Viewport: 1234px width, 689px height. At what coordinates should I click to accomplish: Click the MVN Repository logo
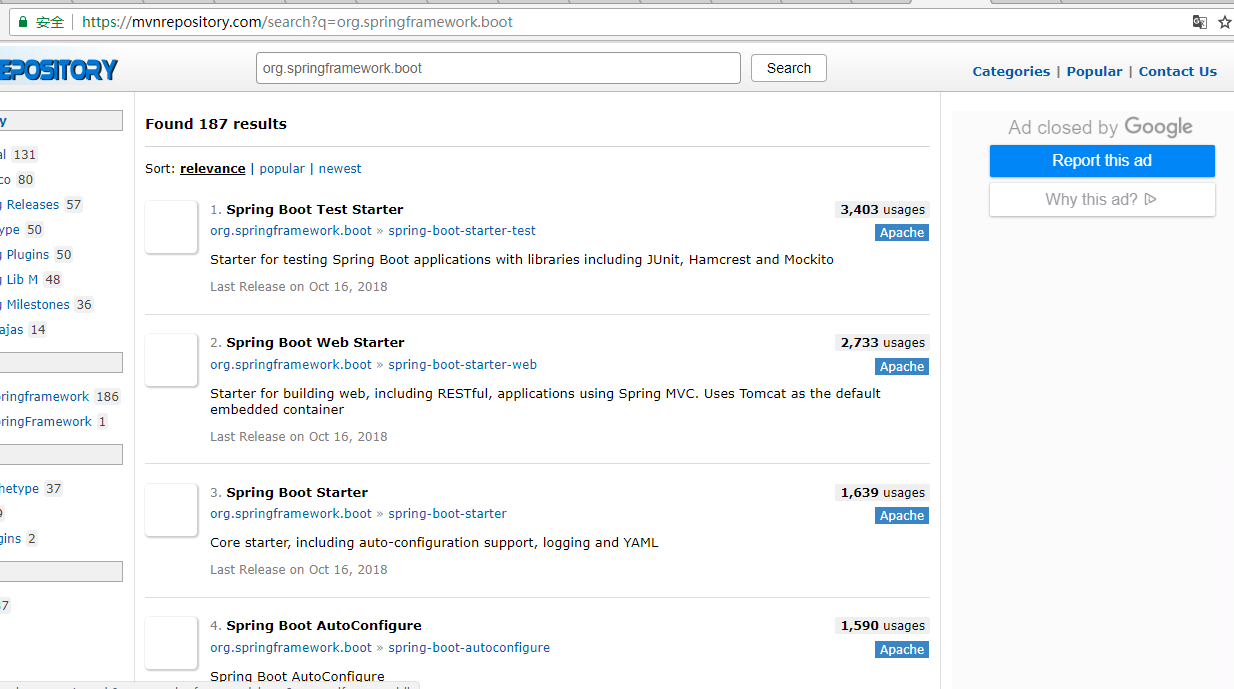[x=58, y=70]
